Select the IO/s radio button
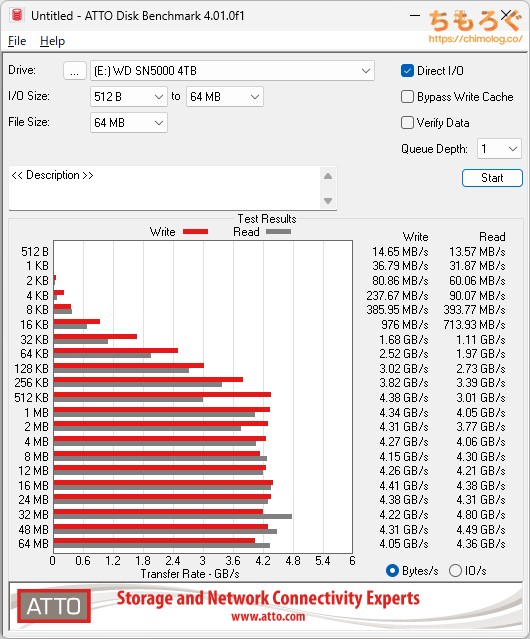 (x=455, y=571)
